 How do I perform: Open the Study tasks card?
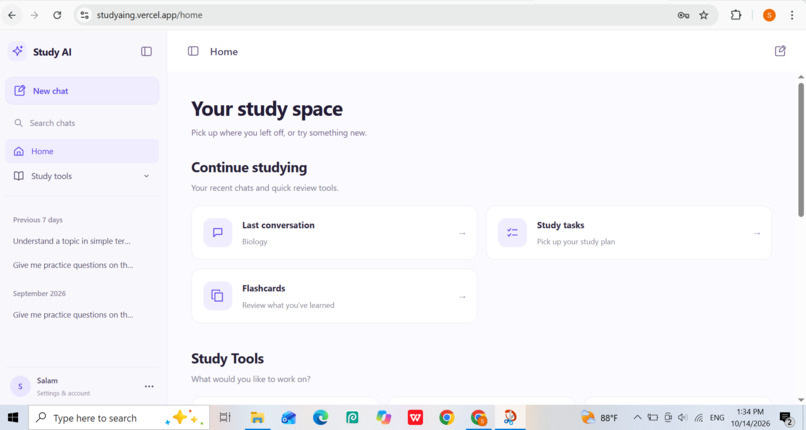629,233
